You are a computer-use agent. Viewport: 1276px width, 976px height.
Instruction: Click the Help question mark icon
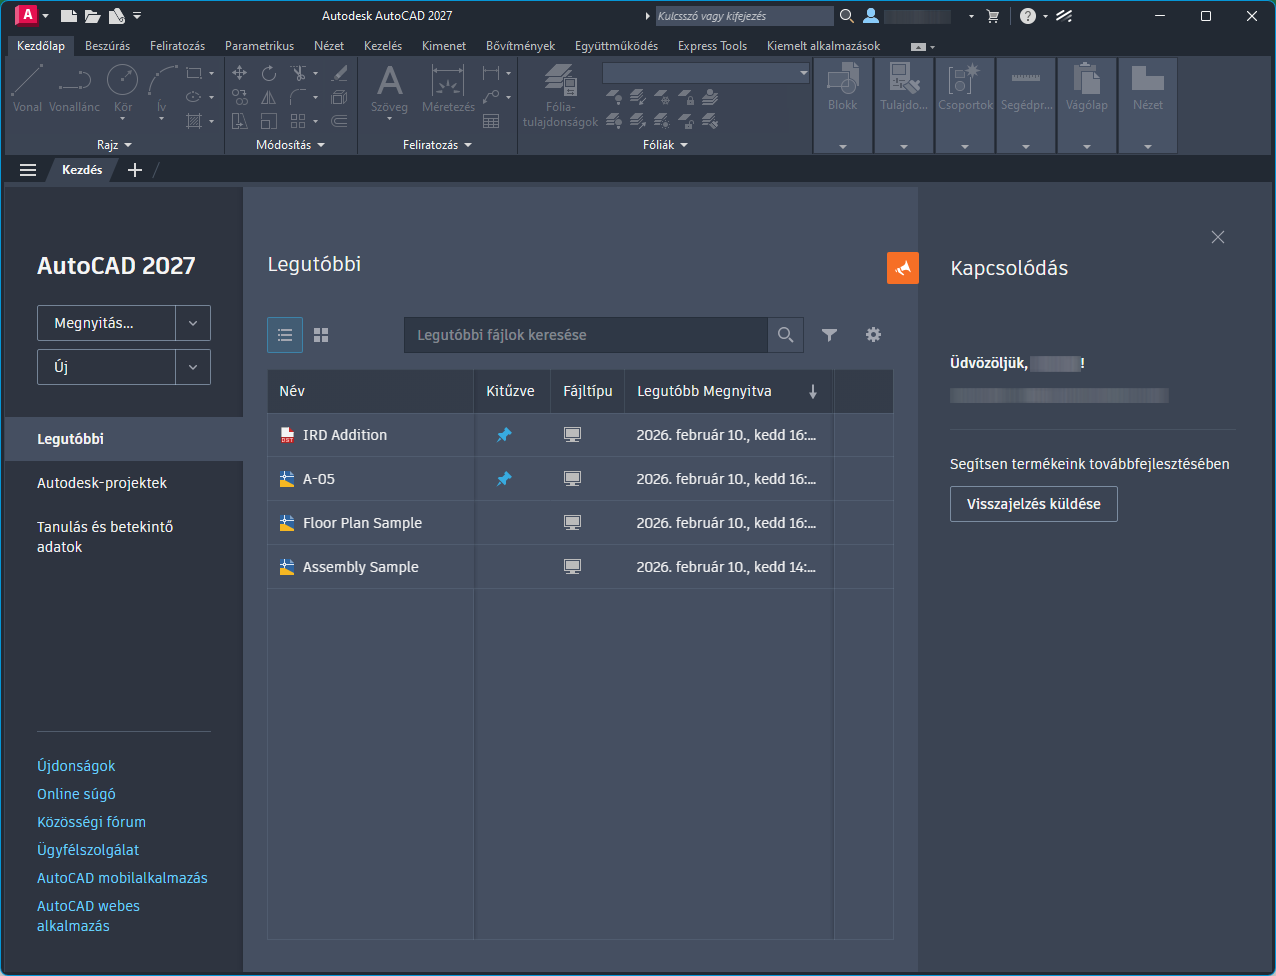click(1028, 16)
